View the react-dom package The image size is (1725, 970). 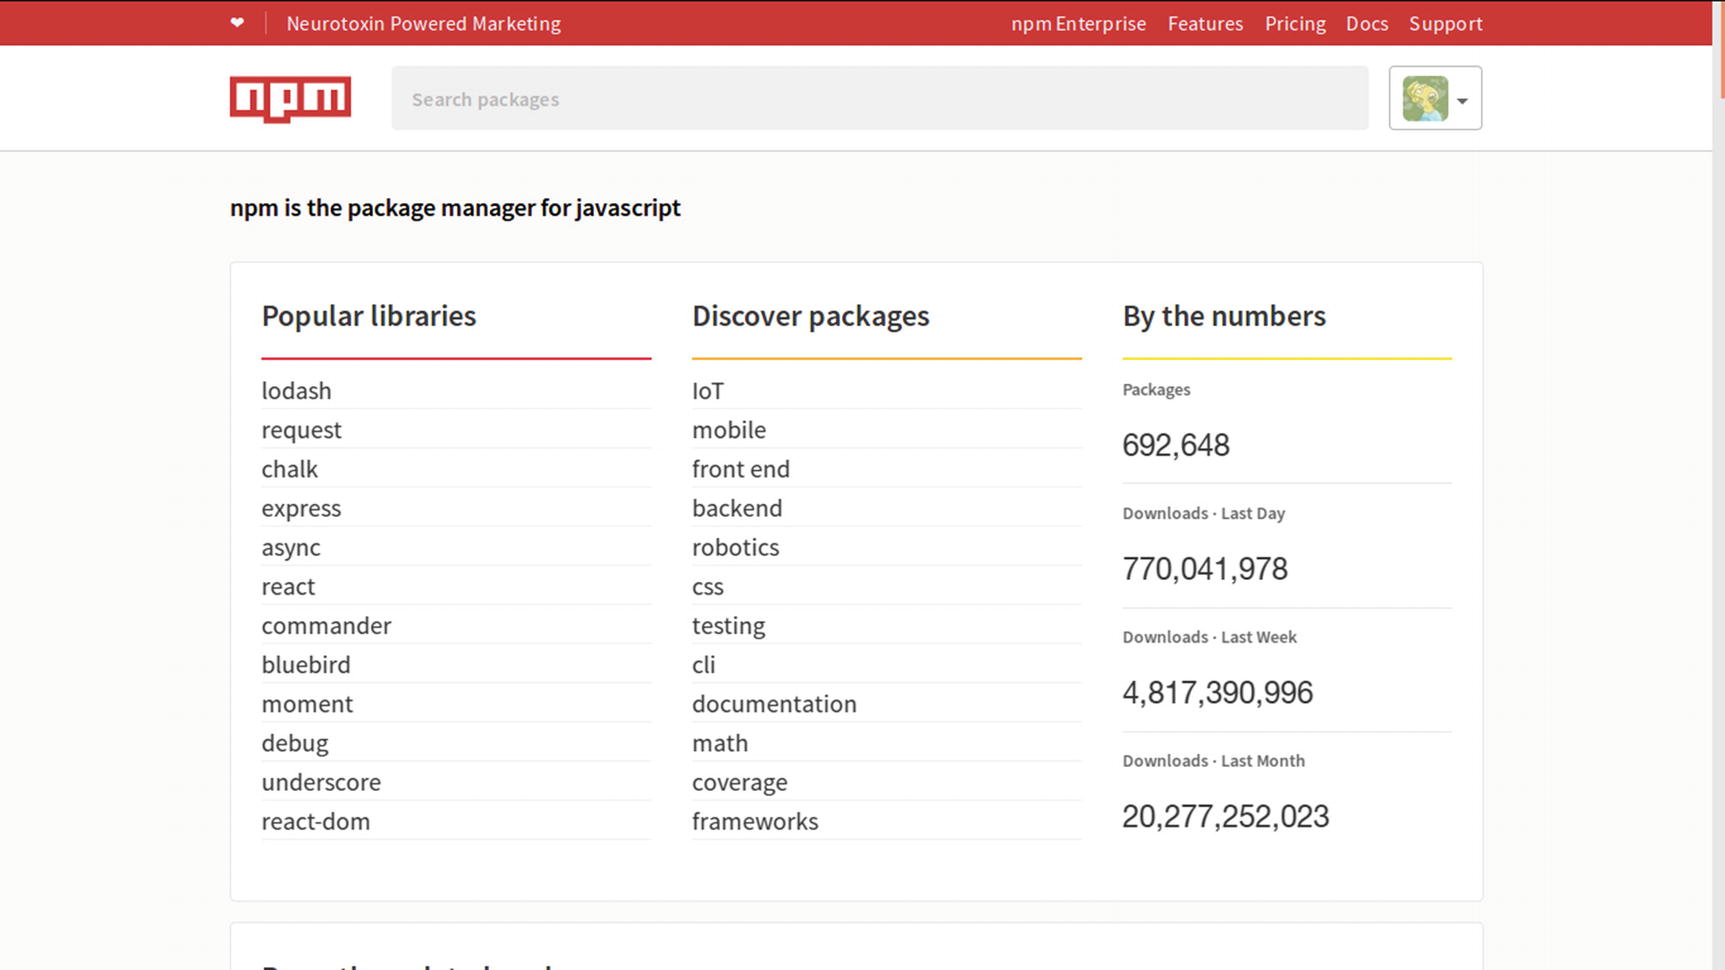click(315, 821)
